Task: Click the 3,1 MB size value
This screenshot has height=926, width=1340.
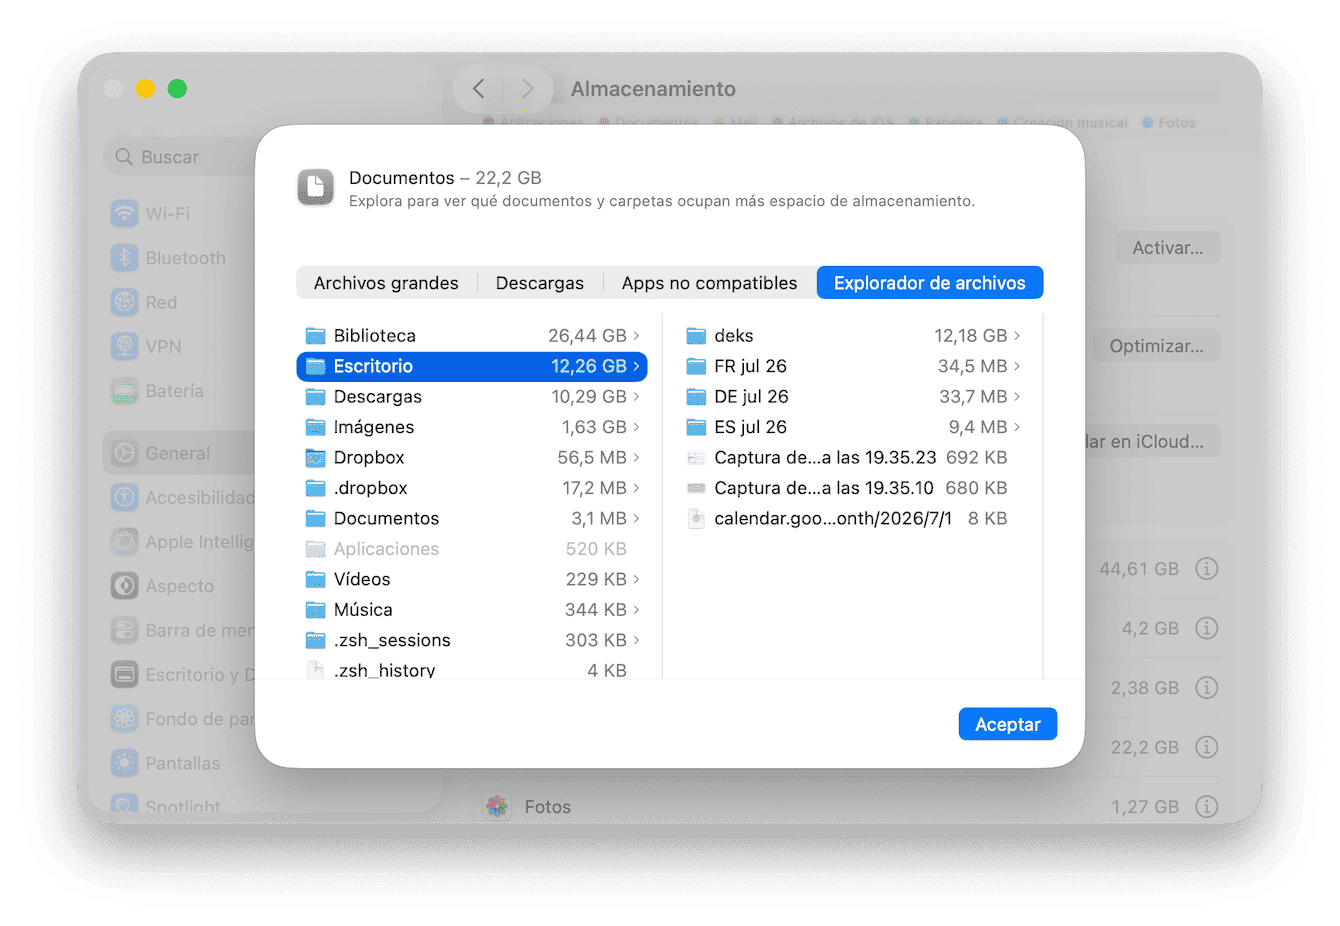Action: [598, 519]
